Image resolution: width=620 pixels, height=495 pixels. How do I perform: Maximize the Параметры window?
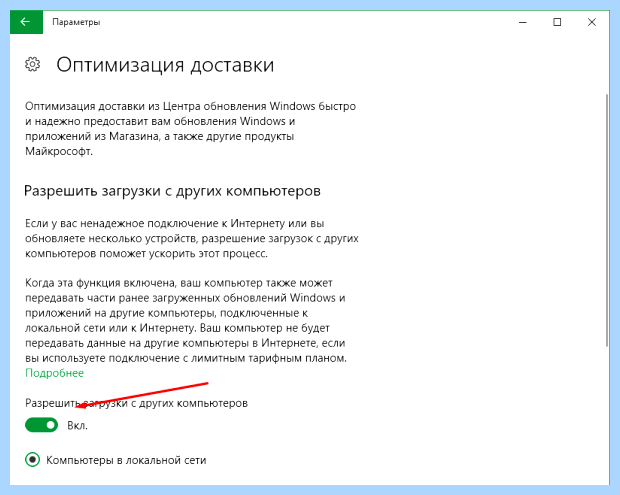(x=557, y=22)
